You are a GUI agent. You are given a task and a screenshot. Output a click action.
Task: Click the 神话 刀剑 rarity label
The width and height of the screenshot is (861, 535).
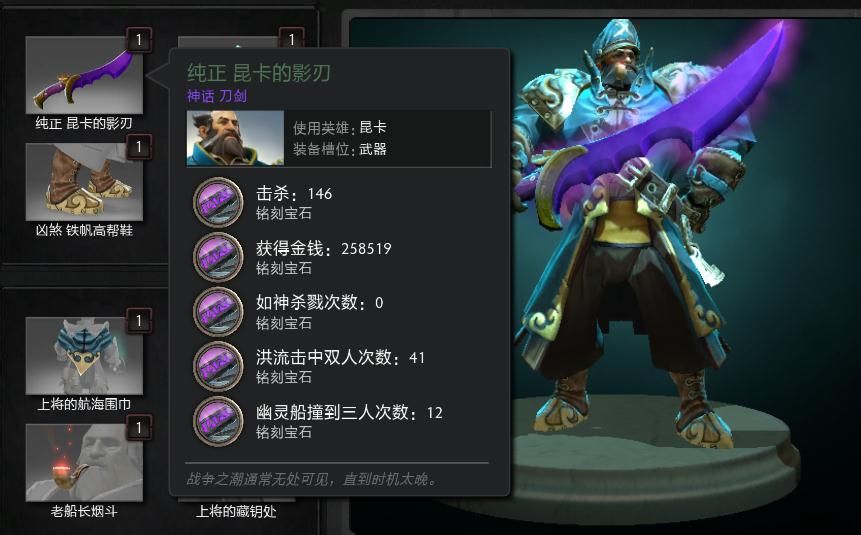[x=217, y=96]
